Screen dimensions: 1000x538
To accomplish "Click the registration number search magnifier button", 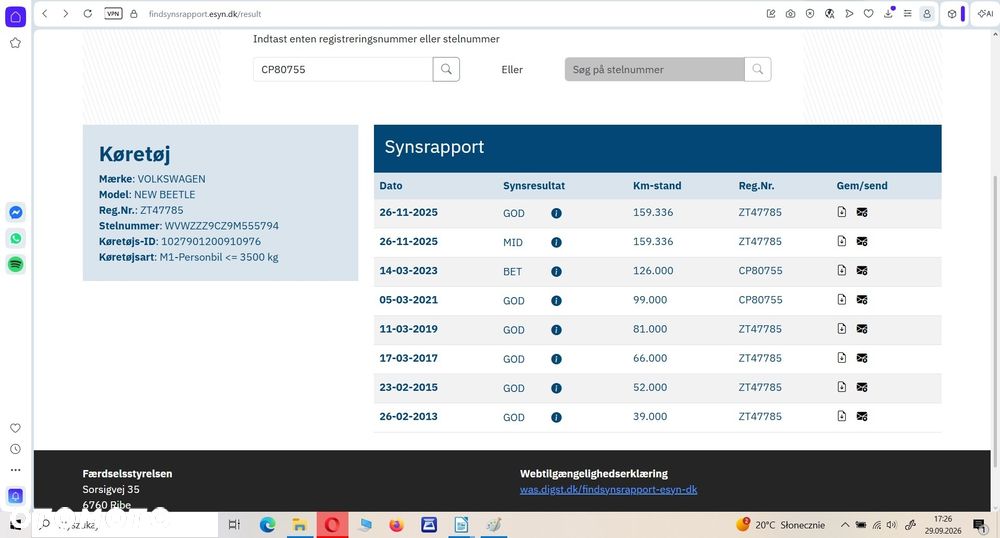I will 446,69.
